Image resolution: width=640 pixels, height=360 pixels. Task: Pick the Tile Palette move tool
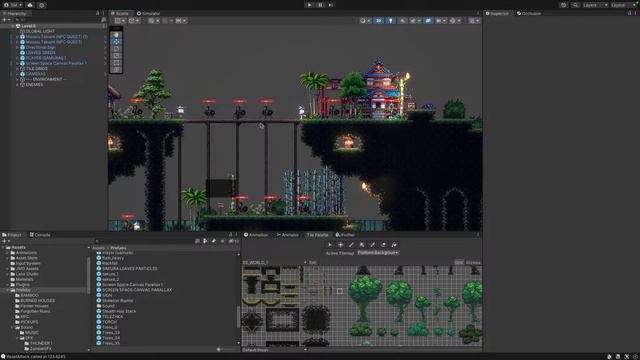click(x=340, y=244)
